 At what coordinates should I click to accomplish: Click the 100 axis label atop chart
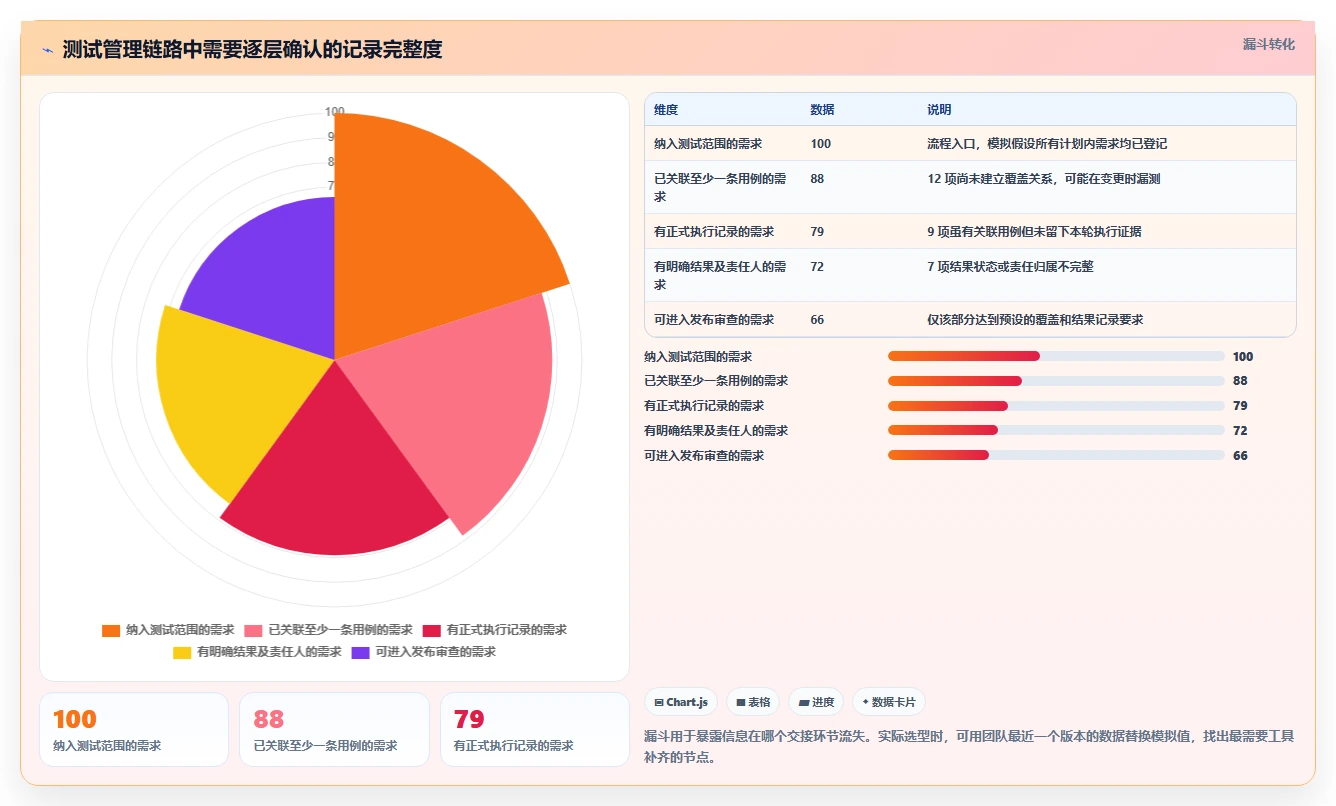[x=335, y=112]
